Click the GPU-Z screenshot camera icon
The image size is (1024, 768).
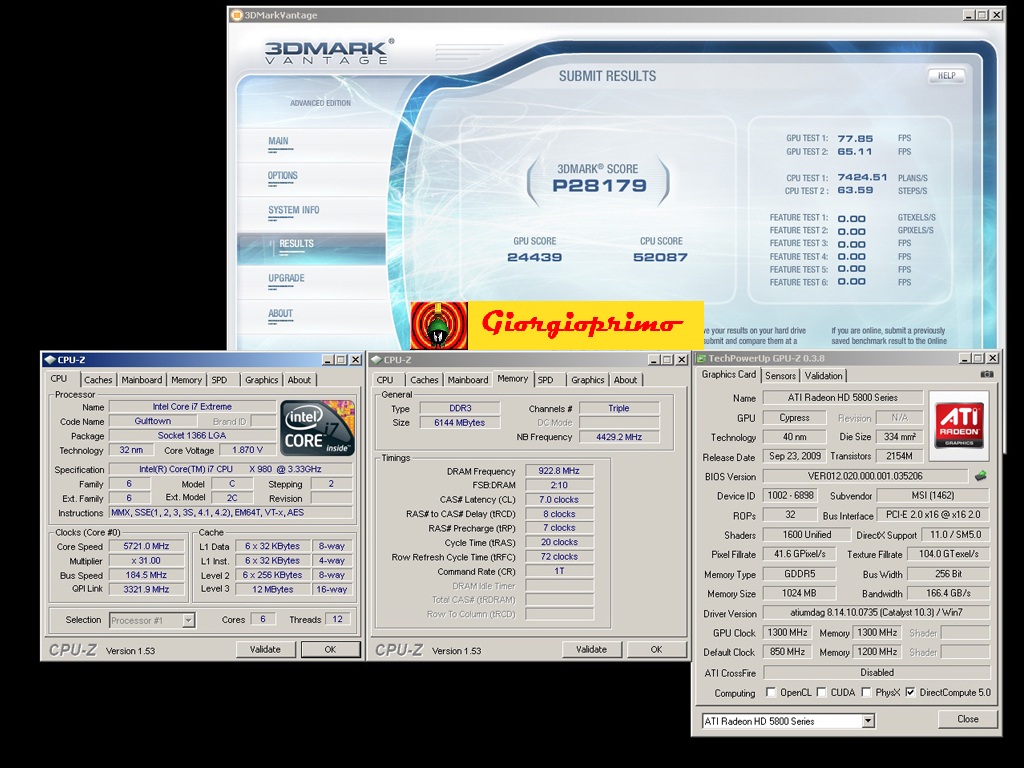[987, 375]
